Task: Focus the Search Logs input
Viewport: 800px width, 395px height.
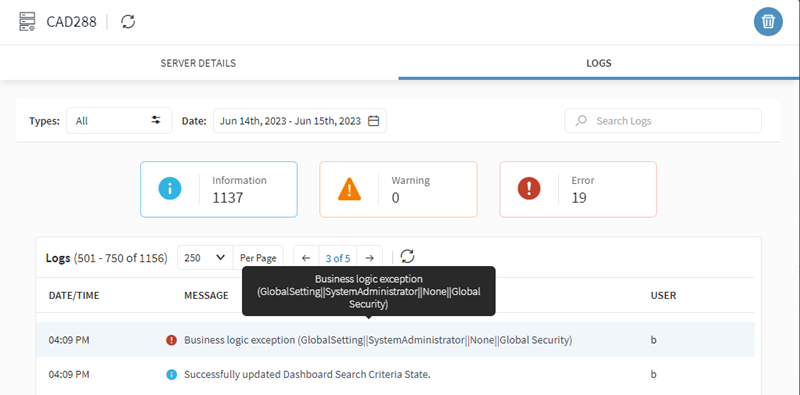Action: point(663,121)
